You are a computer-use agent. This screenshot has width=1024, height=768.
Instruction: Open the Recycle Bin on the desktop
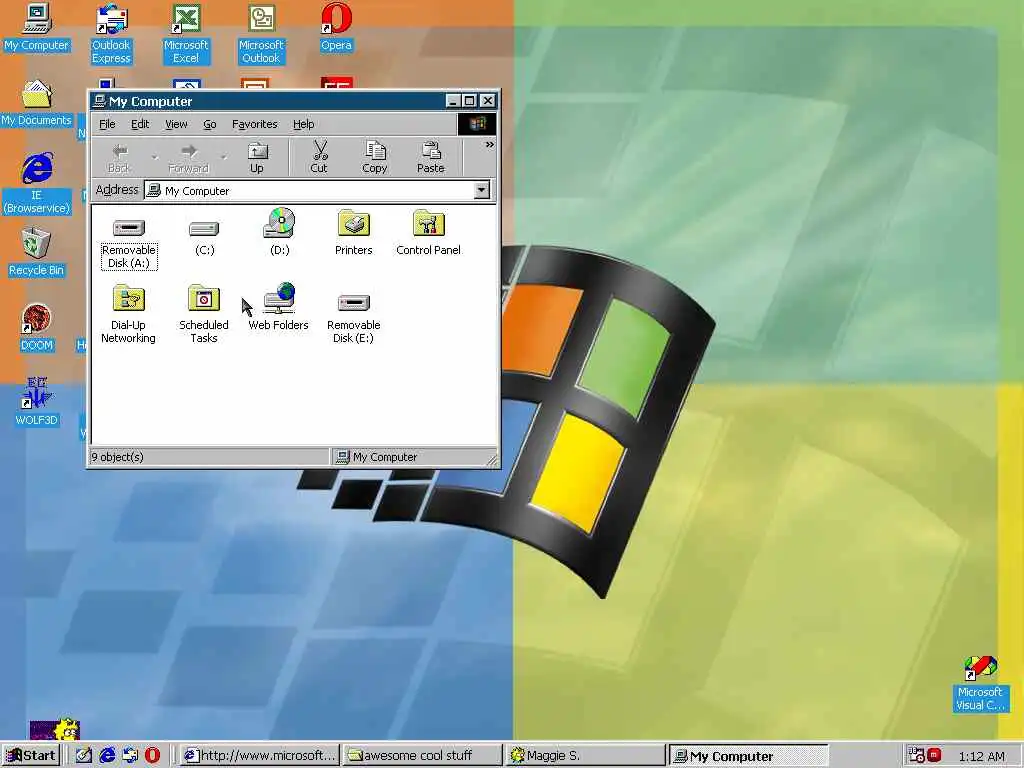(37, 252)
